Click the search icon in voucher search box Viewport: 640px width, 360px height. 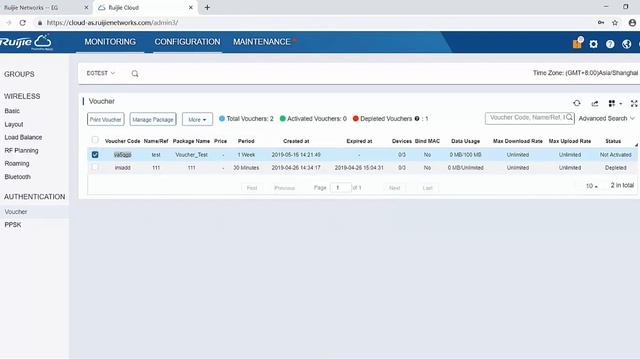(x=569, y=118)
